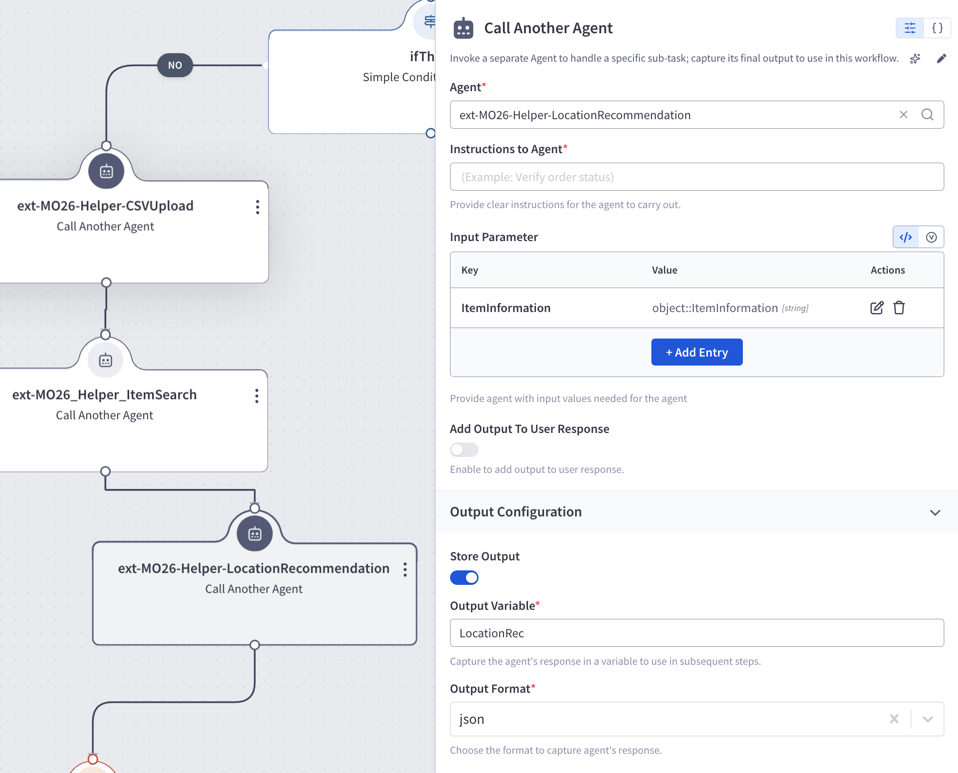Image resolution: width=958 pixels, height=773 pixels.
Task: Enable Add Output To User Response
Action: click(x=464, y=450)
